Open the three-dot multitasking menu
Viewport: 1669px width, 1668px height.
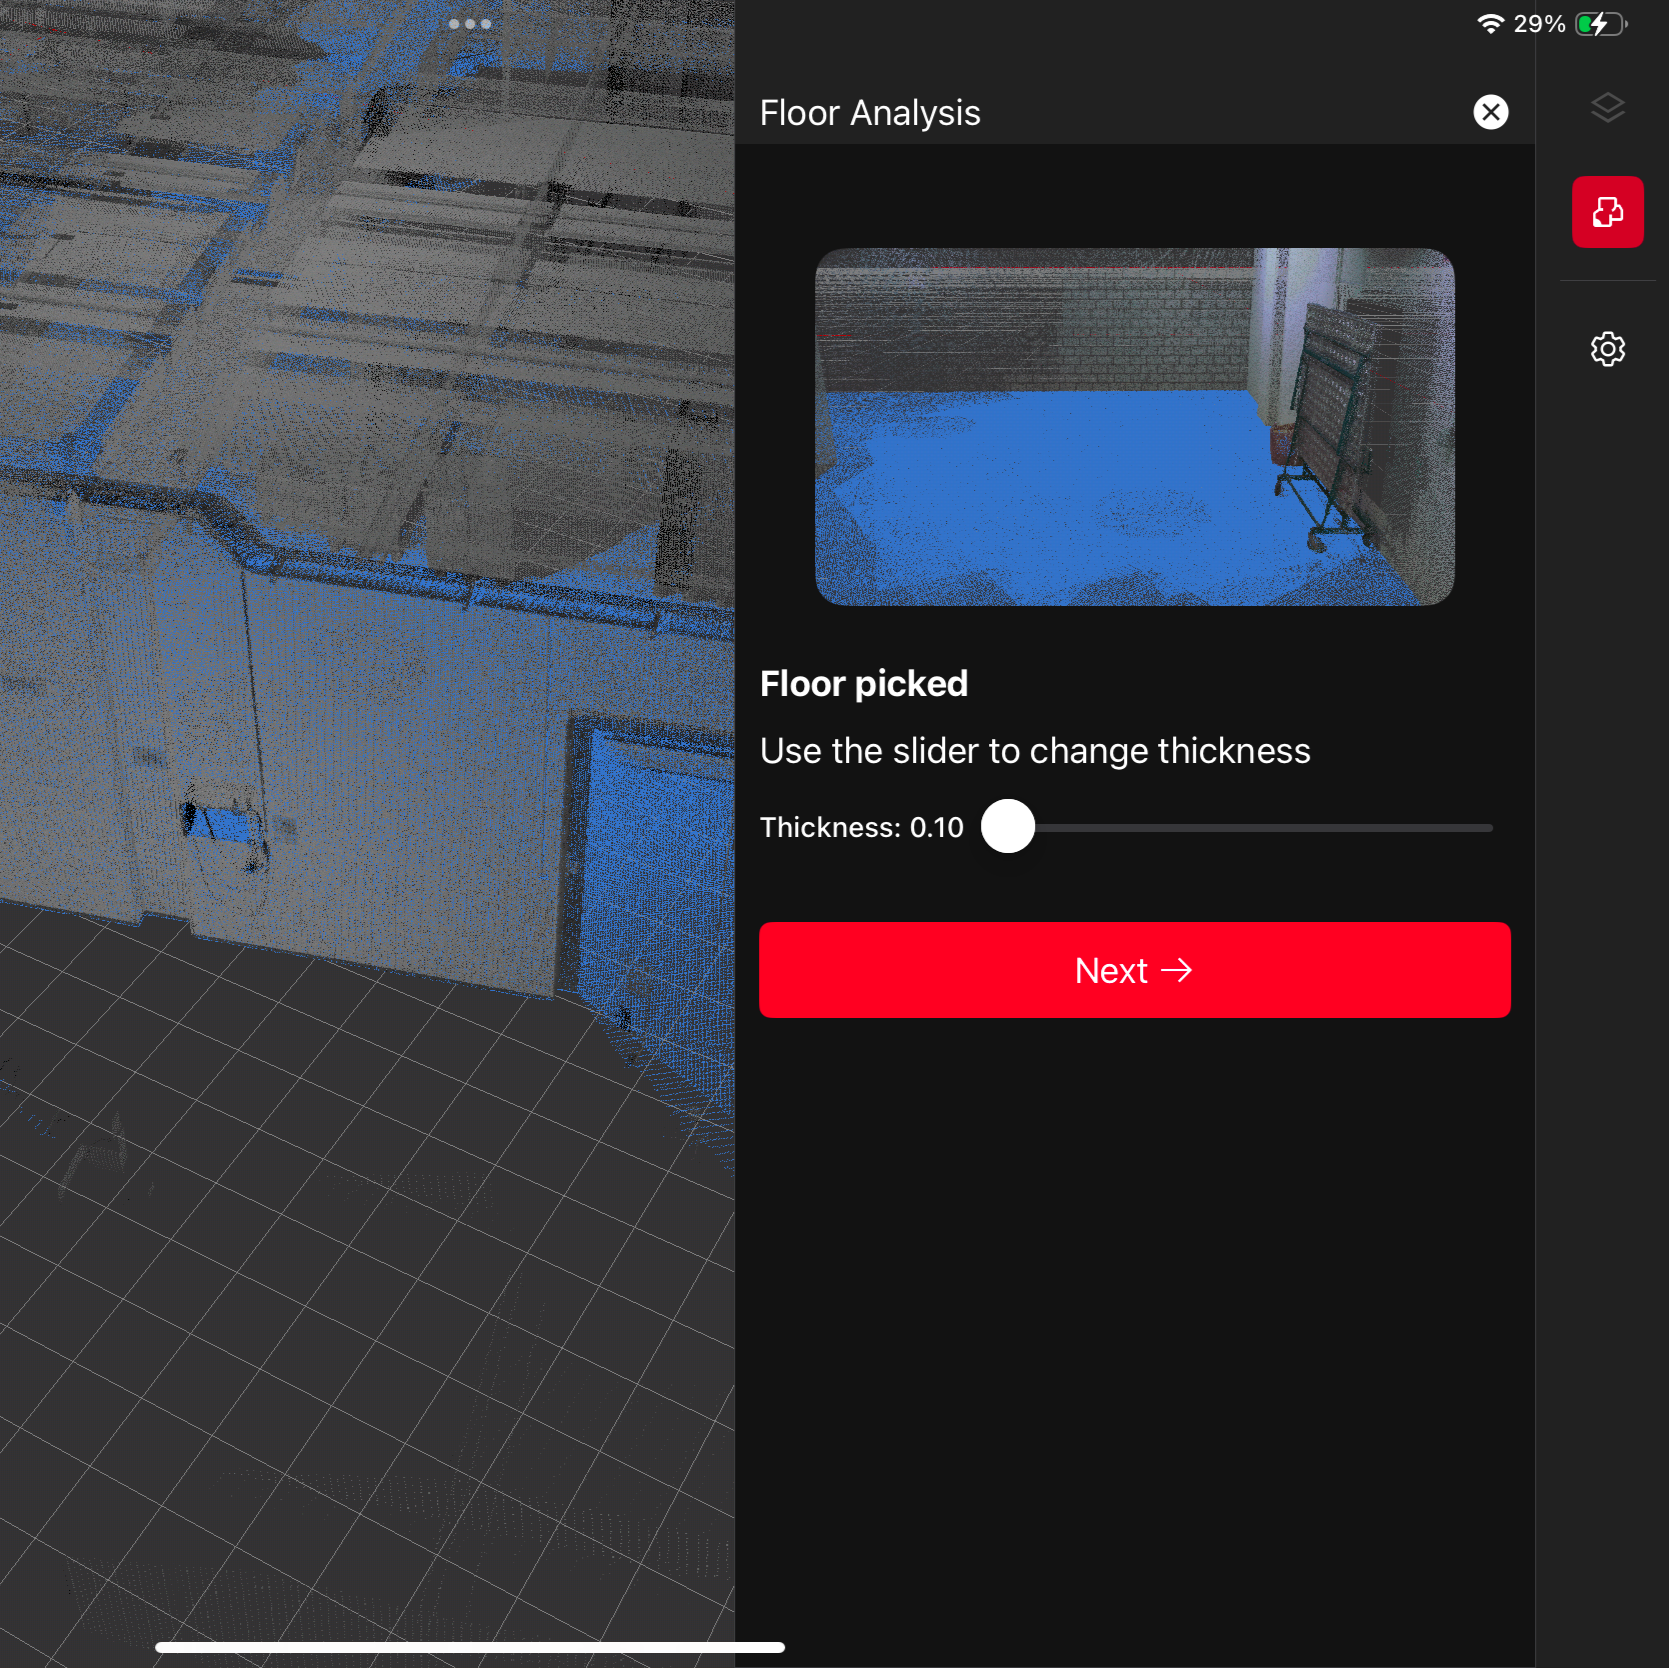pyautogui.click(x=469, y=24)
